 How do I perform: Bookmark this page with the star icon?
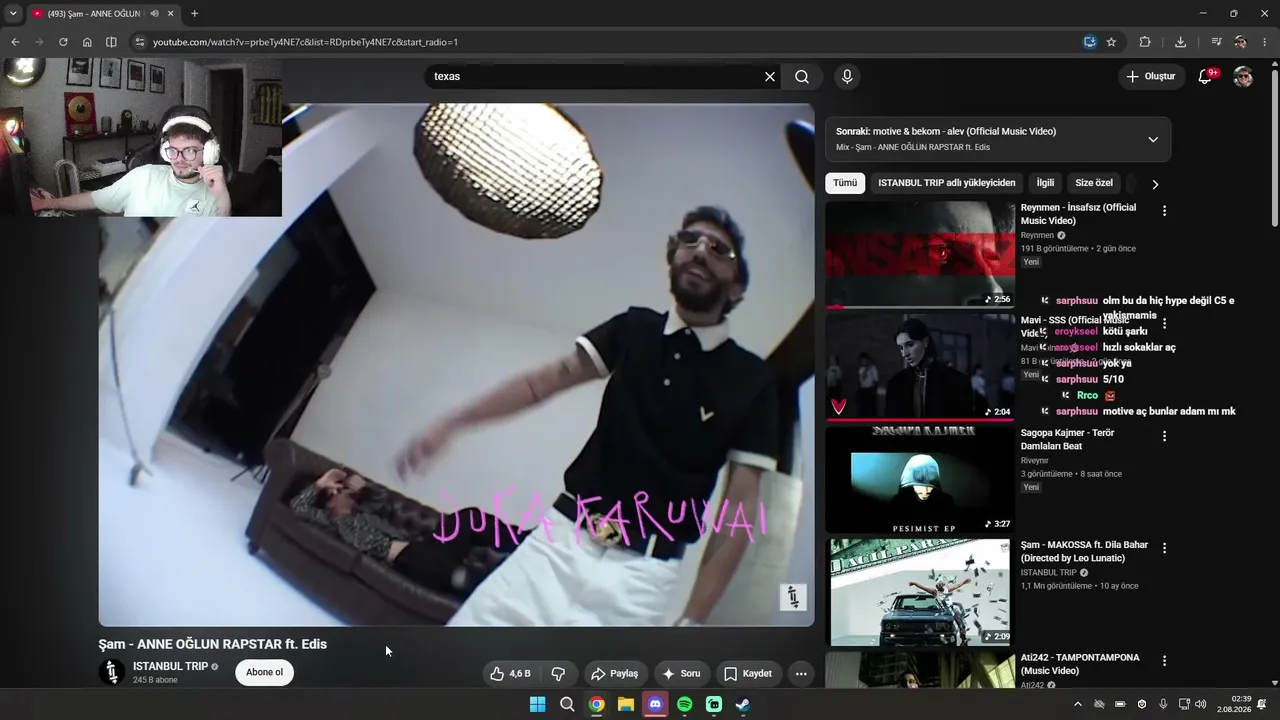pos(1111,42)
